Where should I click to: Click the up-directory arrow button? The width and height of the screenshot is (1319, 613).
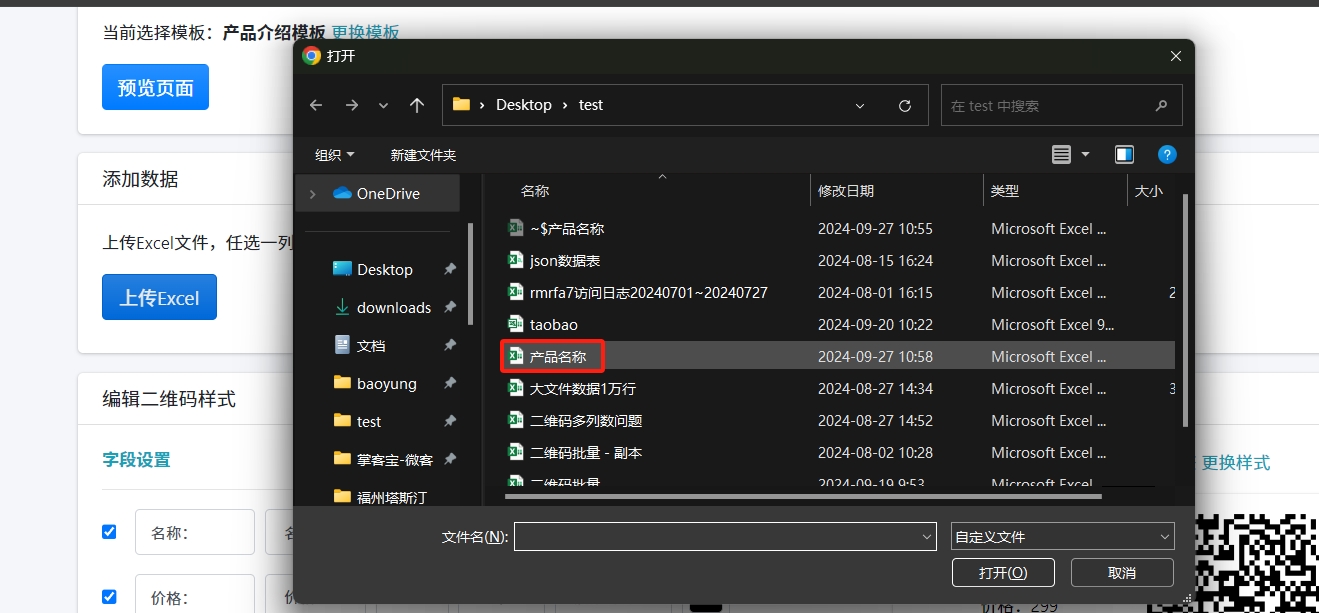417,105
